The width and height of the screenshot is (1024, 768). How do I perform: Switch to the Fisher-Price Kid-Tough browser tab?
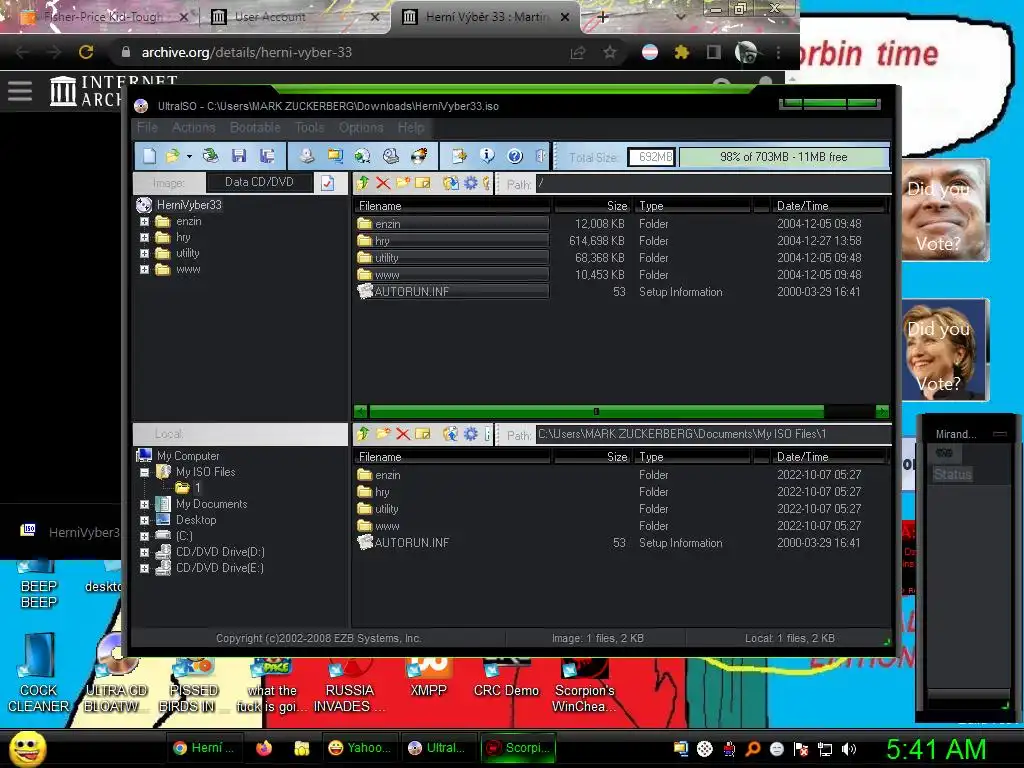pyautogui.click(x=103, y=17)
